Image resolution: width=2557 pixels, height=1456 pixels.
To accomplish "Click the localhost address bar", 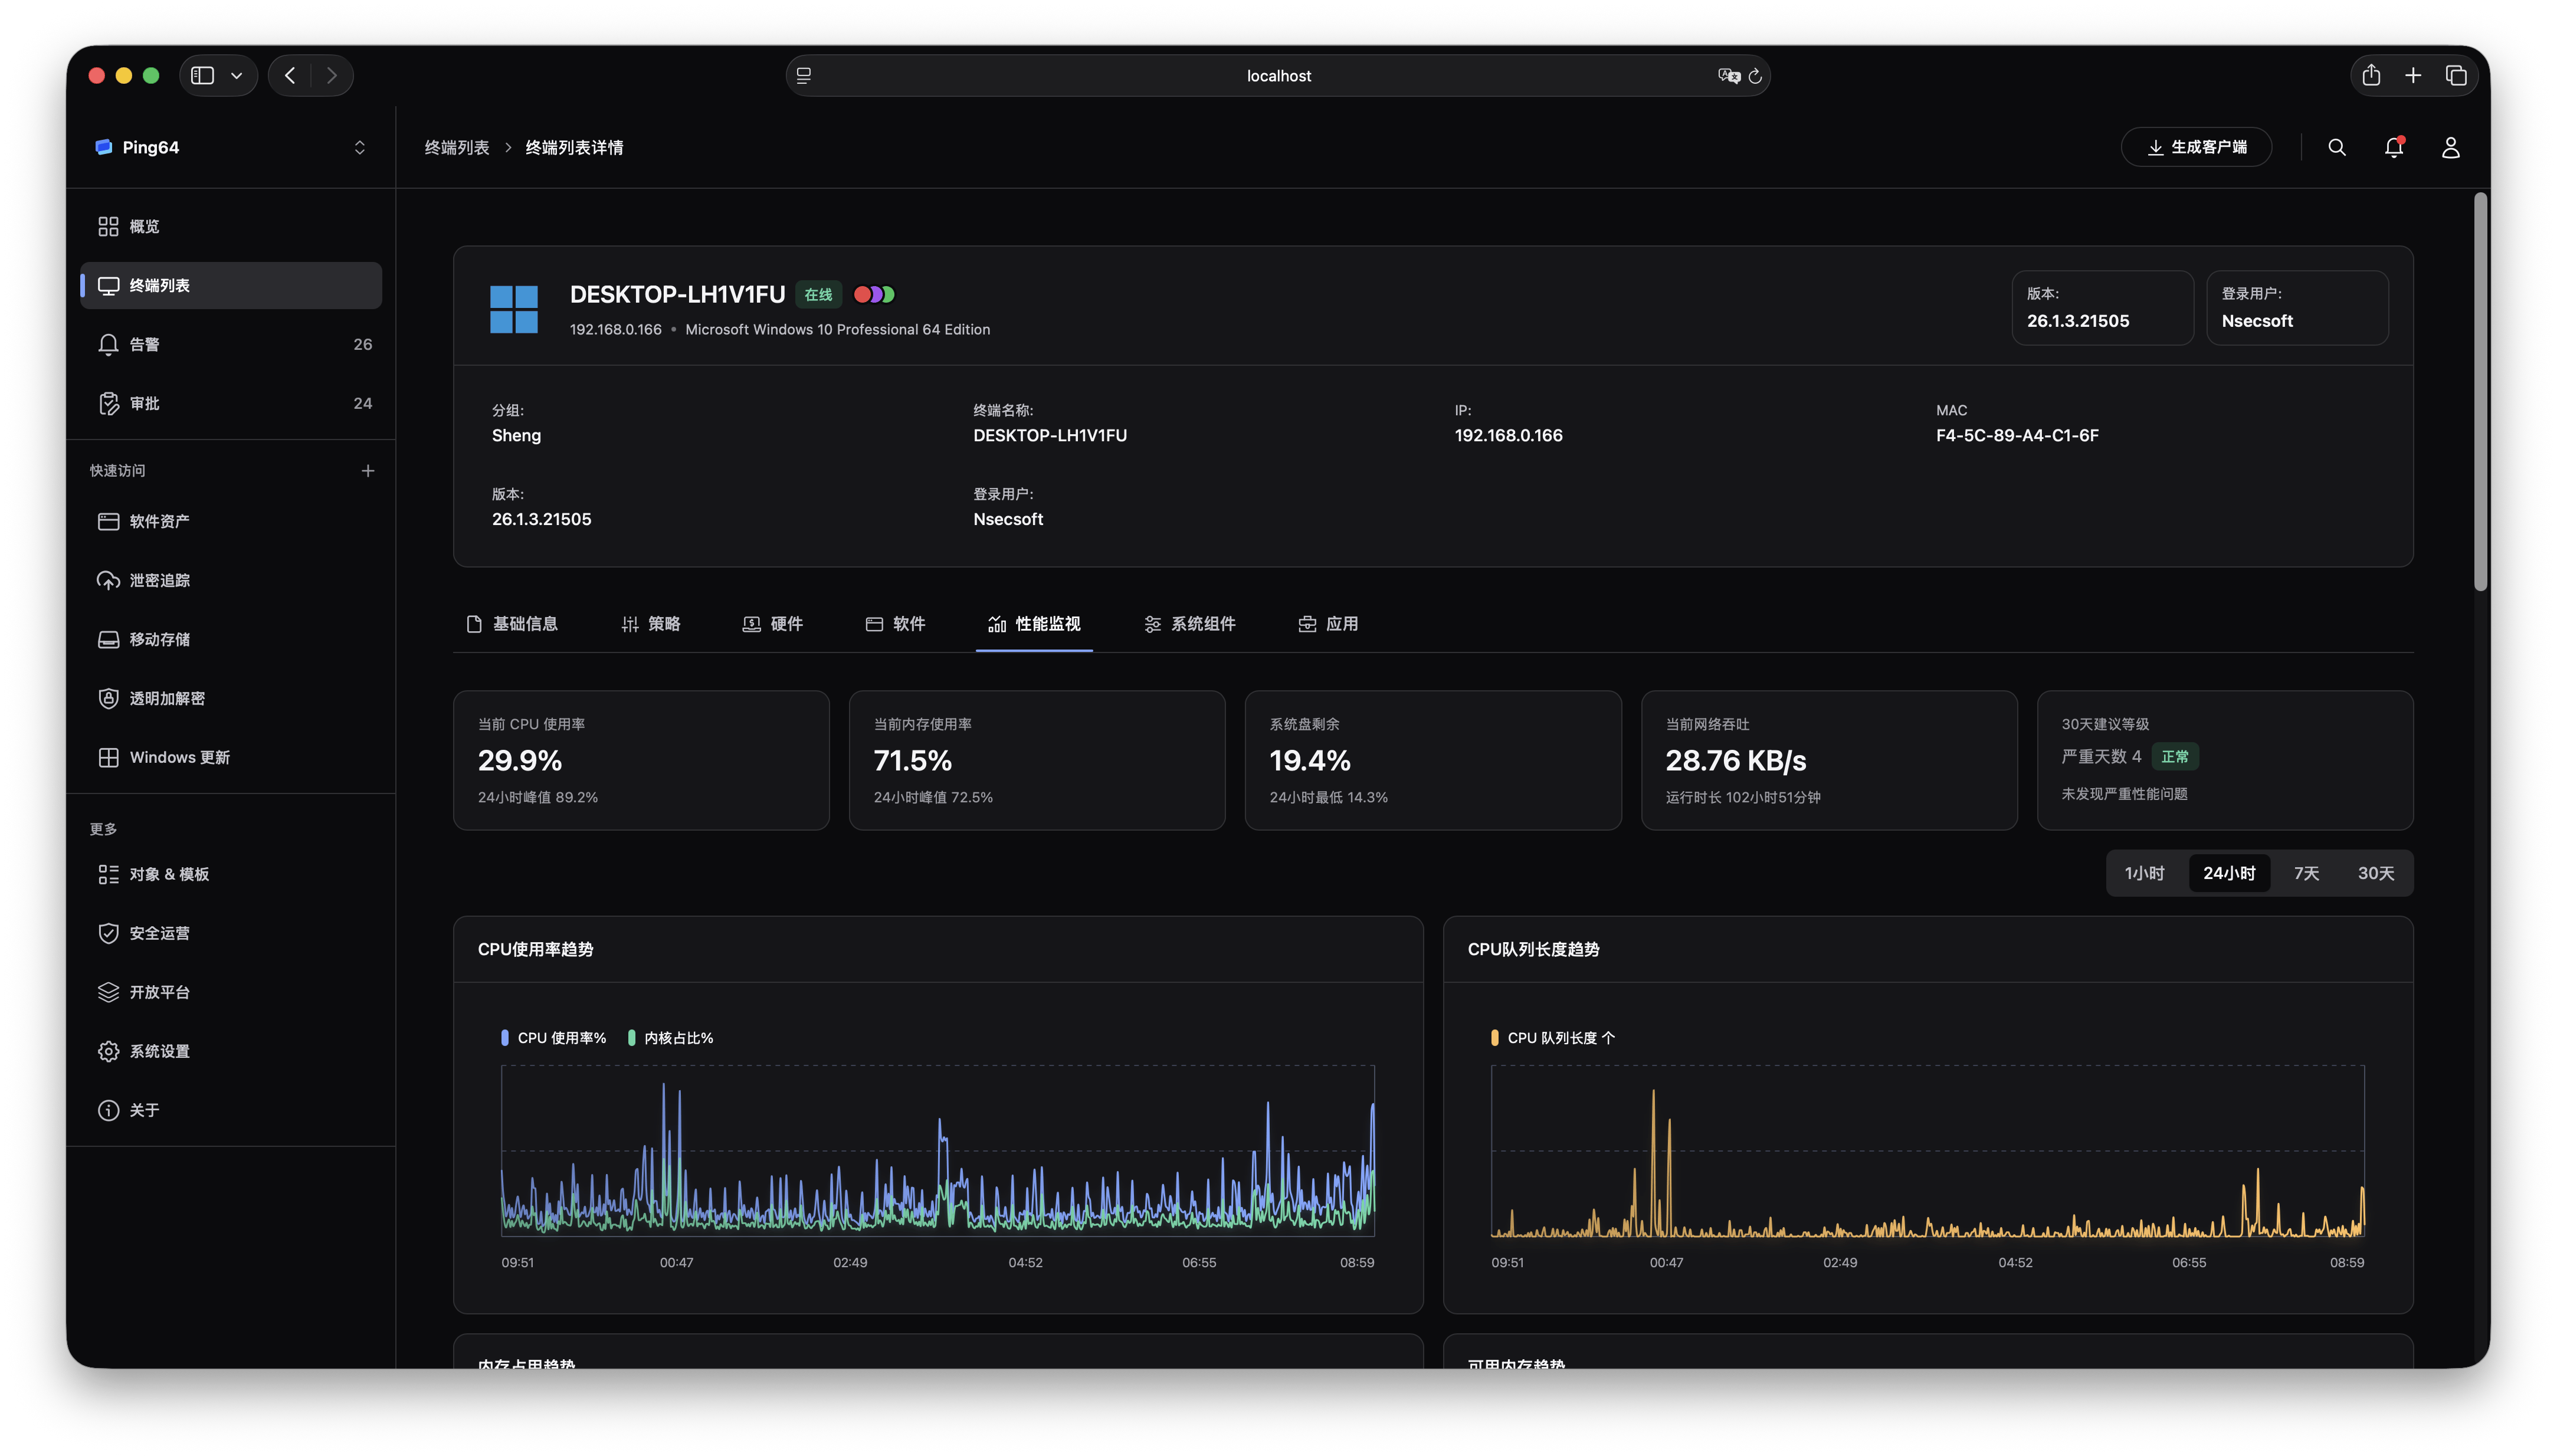I will click(x=1278, y=76).
